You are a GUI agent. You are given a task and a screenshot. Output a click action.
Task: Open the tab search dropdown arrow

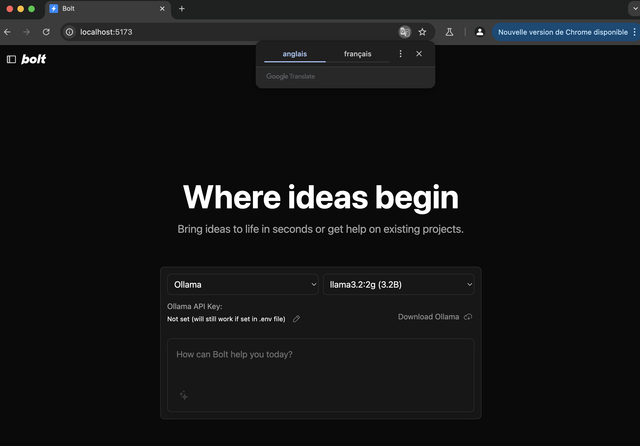pyautogui.click(x=635, y=9)
